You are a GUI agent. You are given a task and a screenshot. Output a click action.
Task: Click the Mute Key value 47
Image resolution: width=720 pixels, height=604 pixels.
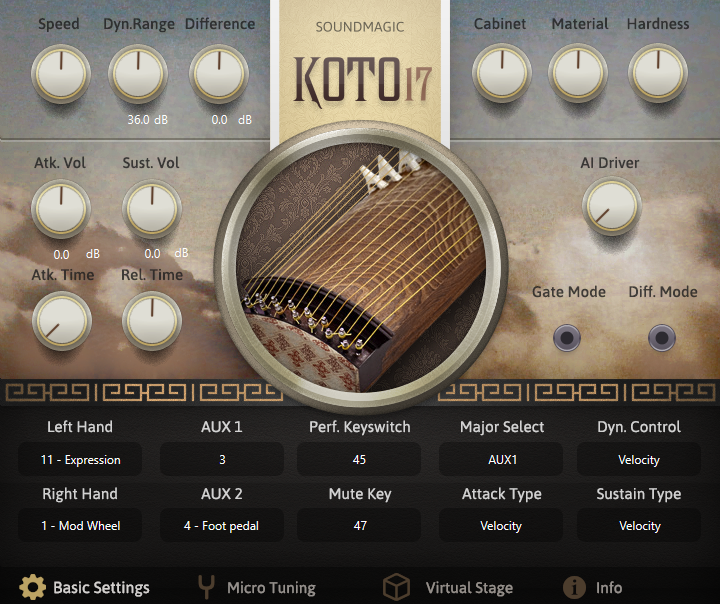click(359, 526)
